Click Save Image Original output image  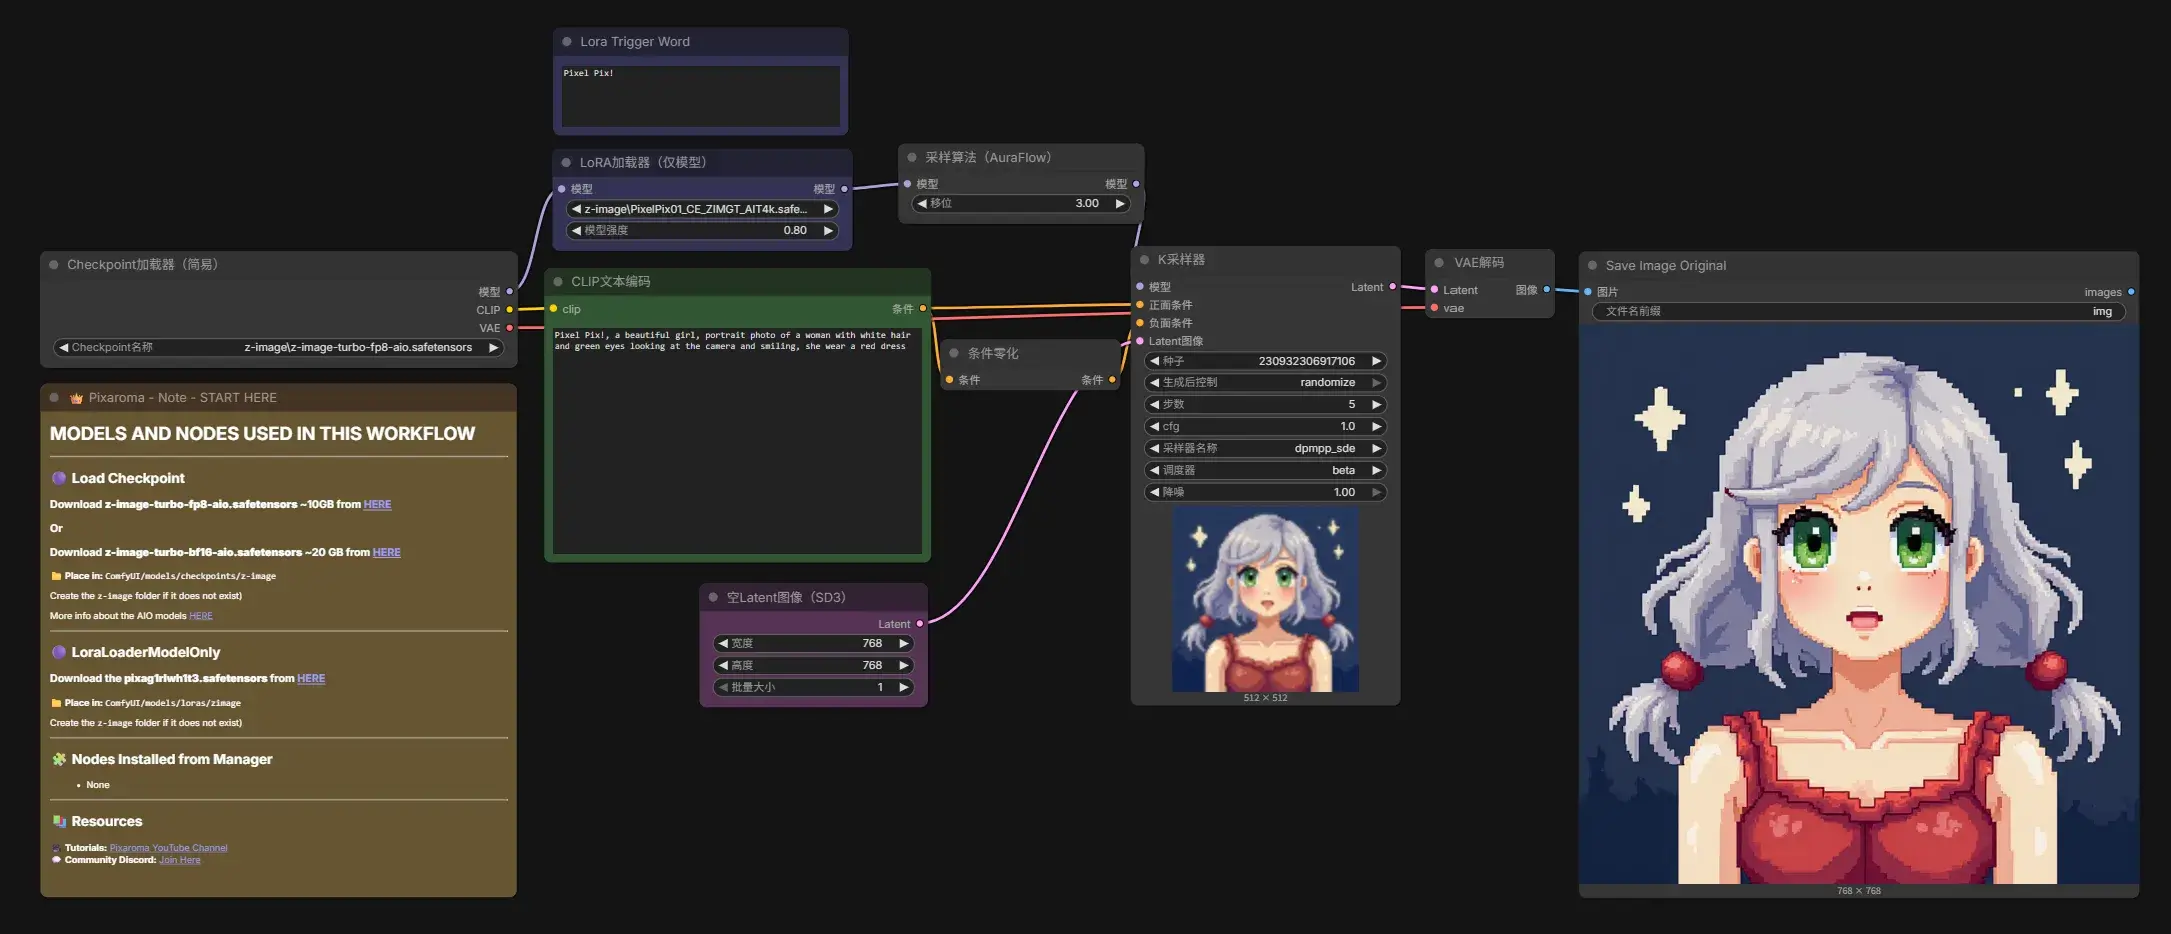1858,605
